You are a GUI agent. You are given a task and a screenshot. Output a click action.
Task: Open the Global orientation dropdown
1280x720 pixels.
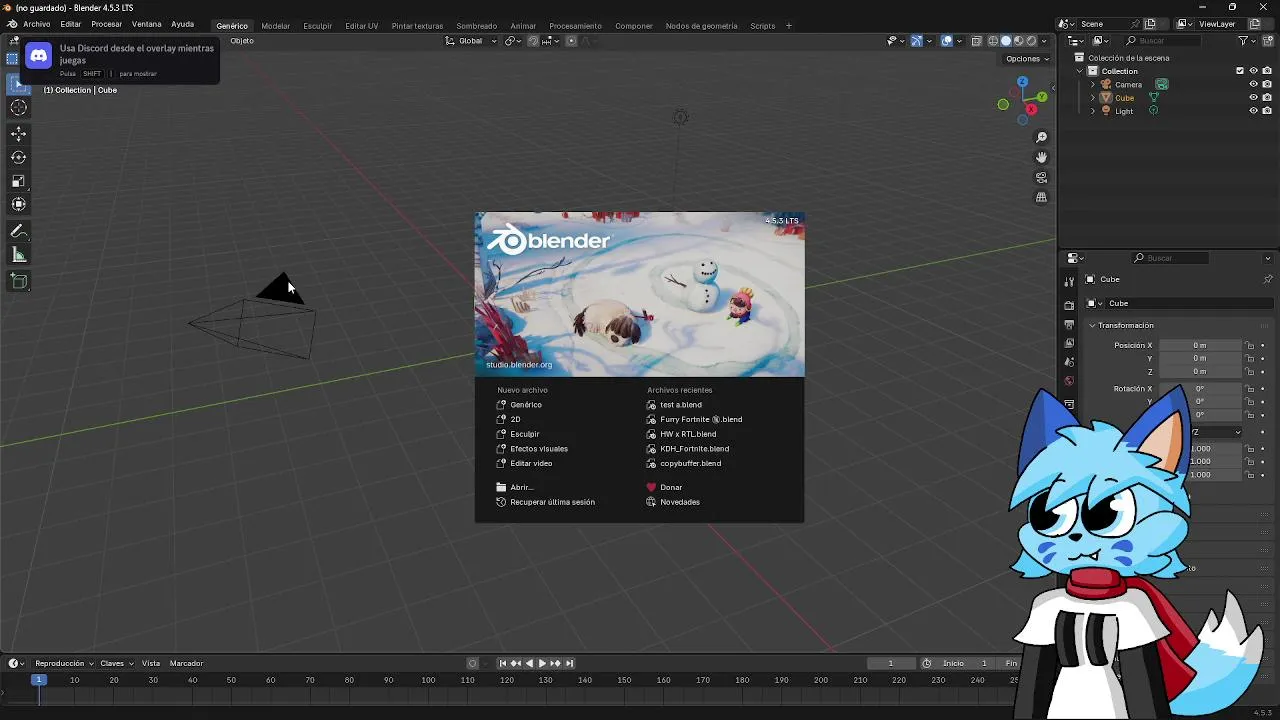point(471,41)
